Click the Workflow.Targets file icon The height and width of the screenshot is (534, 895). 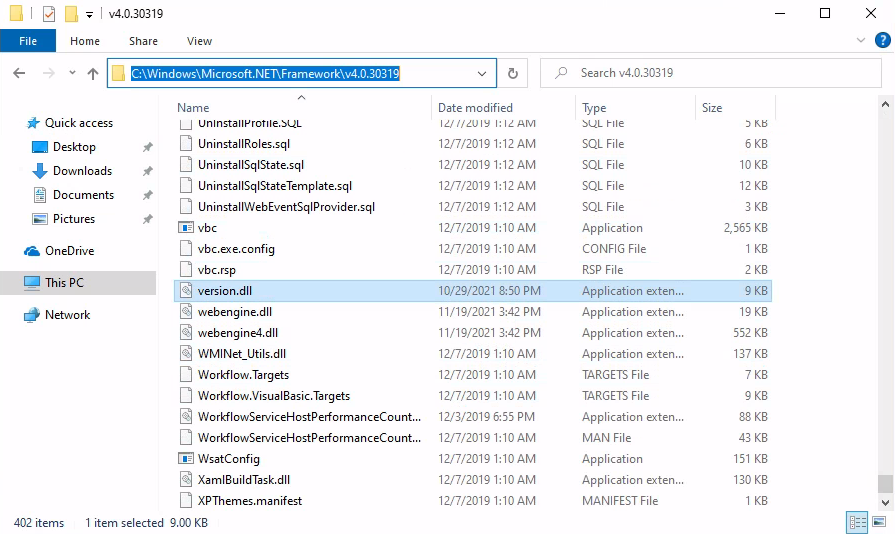[x=186, y=375]
